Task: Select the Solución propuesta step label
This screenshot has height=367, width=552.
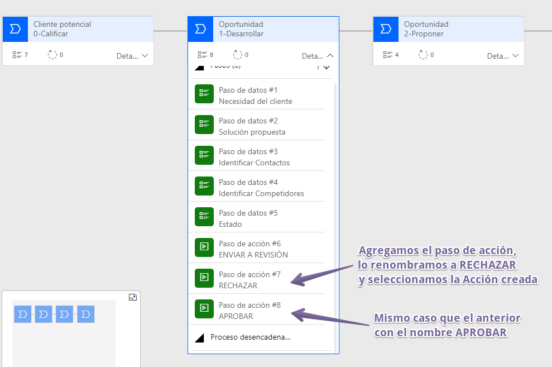Action: [252, 132]
